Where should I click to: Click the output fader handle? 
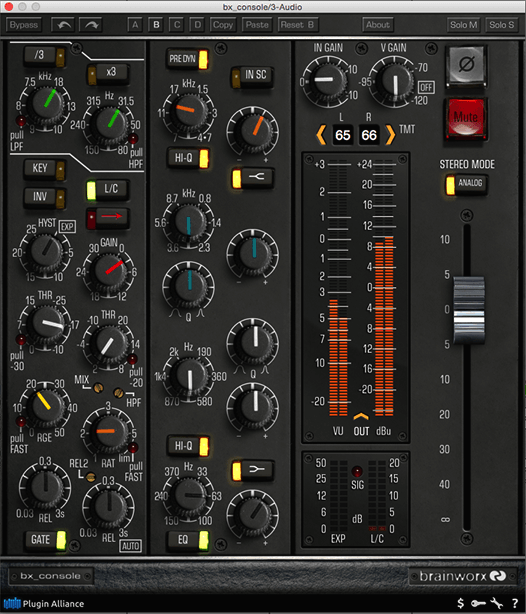tap(469, 309)
